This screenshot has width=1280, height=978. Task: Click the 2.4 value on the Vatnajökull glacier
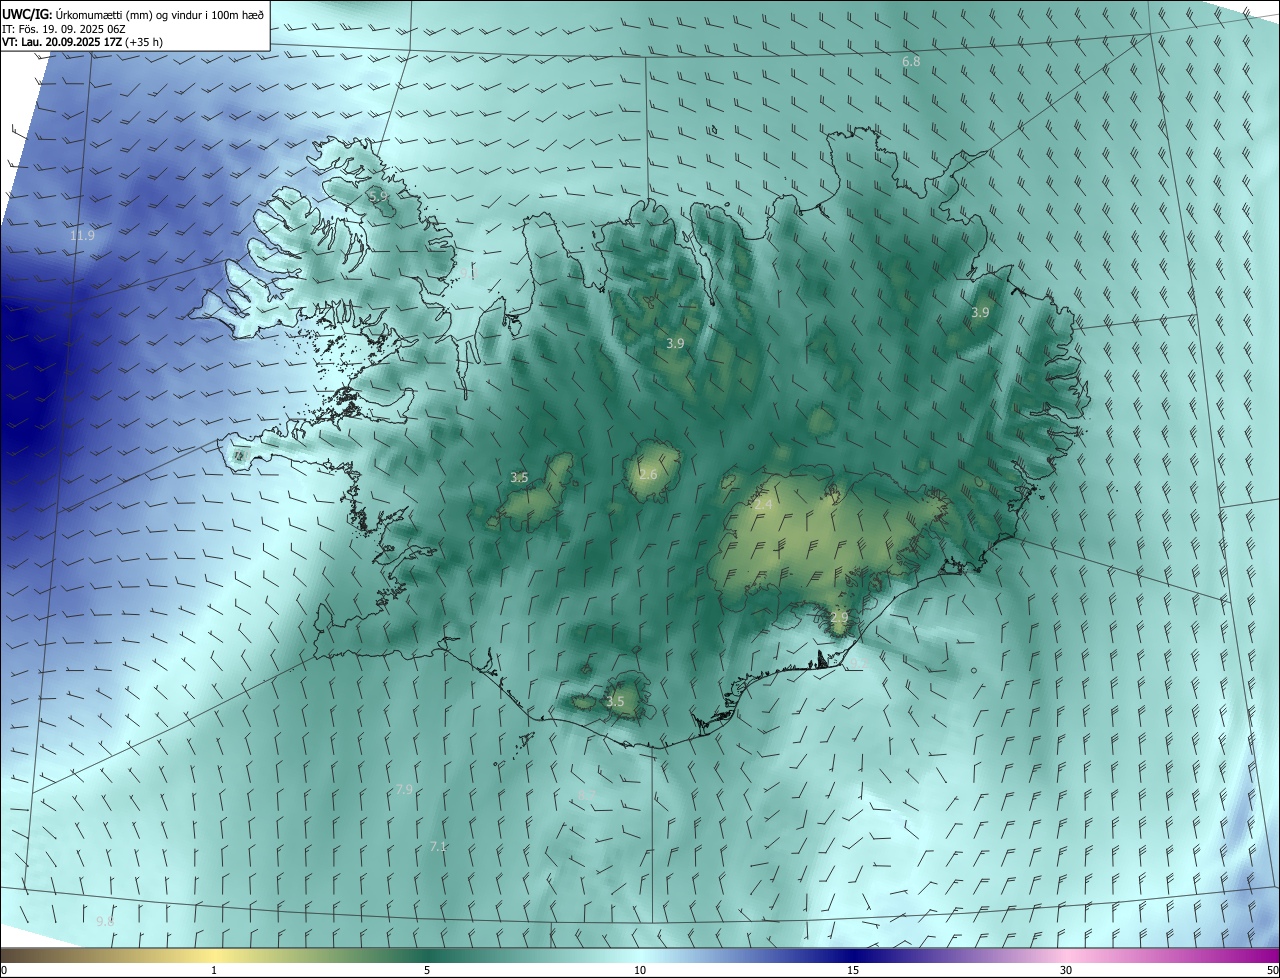(763, 505)
